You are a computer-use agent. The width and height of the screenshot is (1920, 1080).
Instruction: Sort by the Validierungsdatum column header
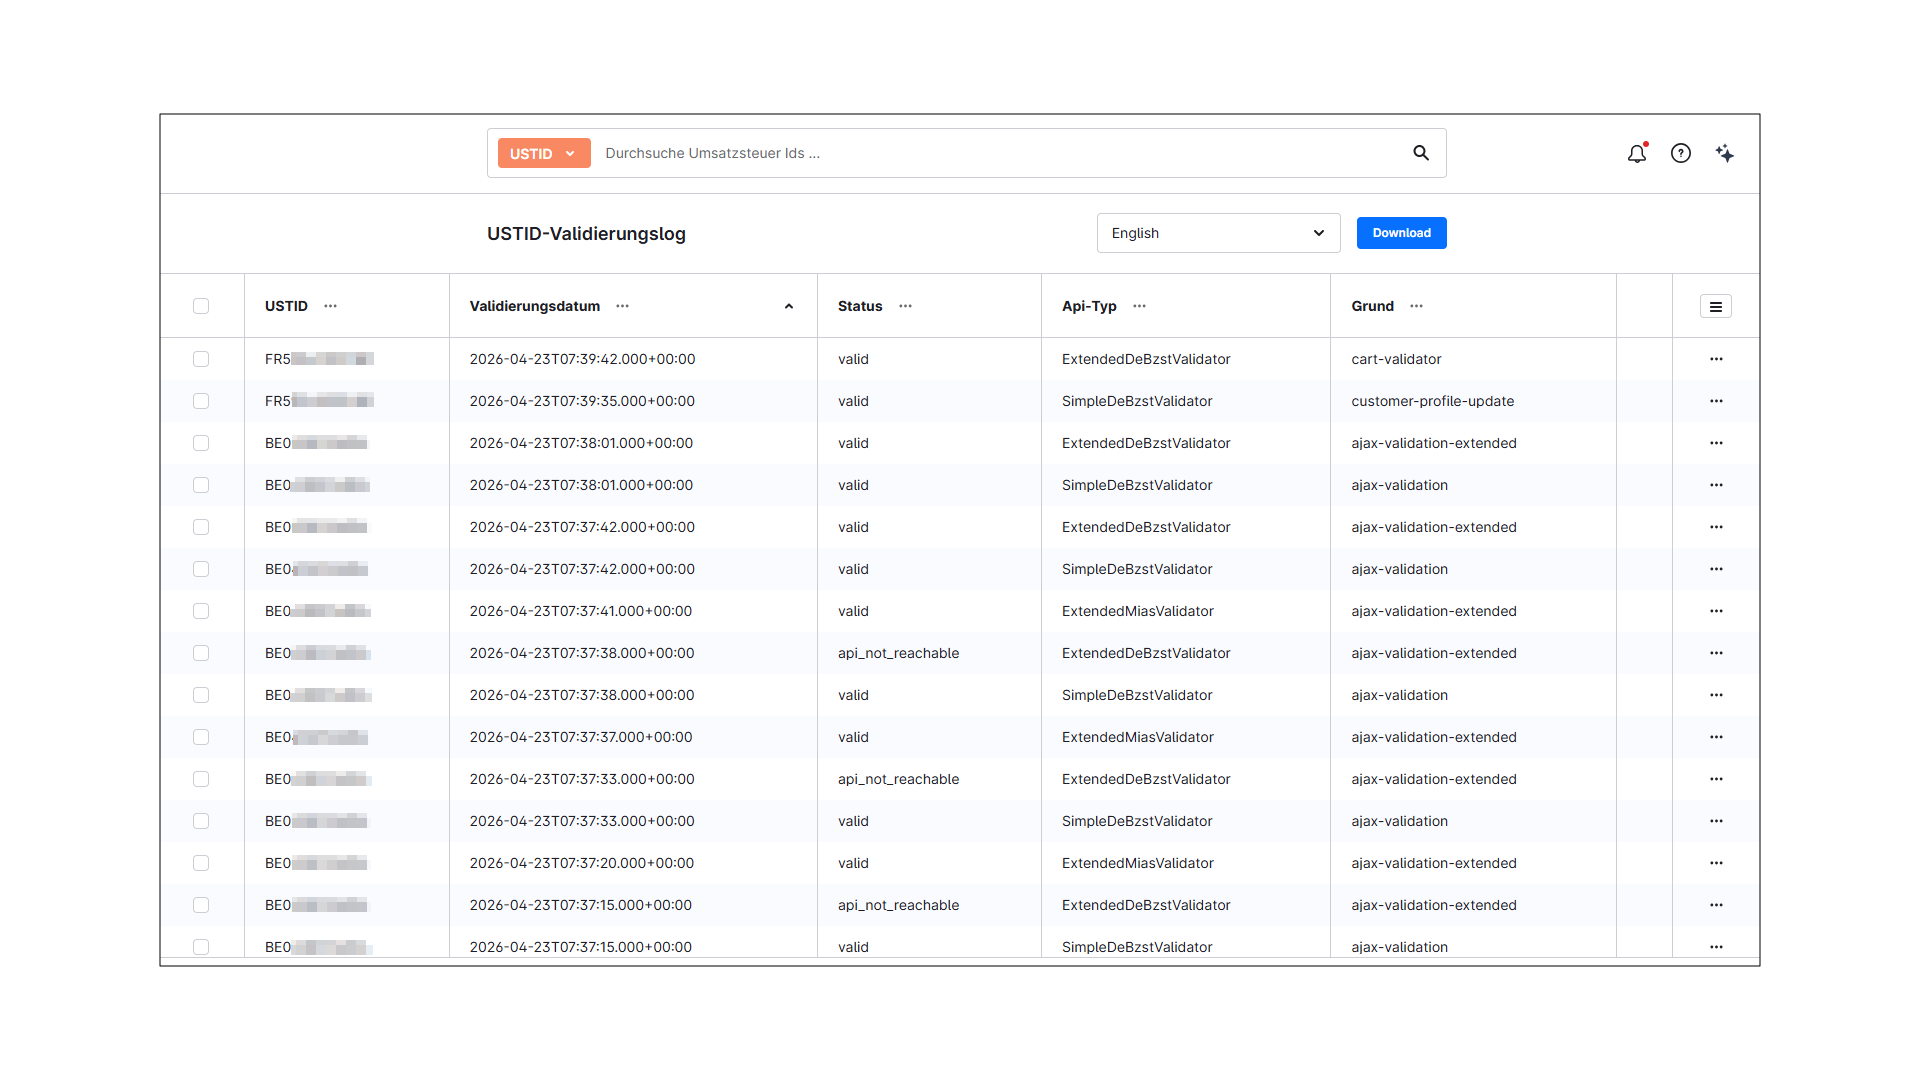point(535,306)
